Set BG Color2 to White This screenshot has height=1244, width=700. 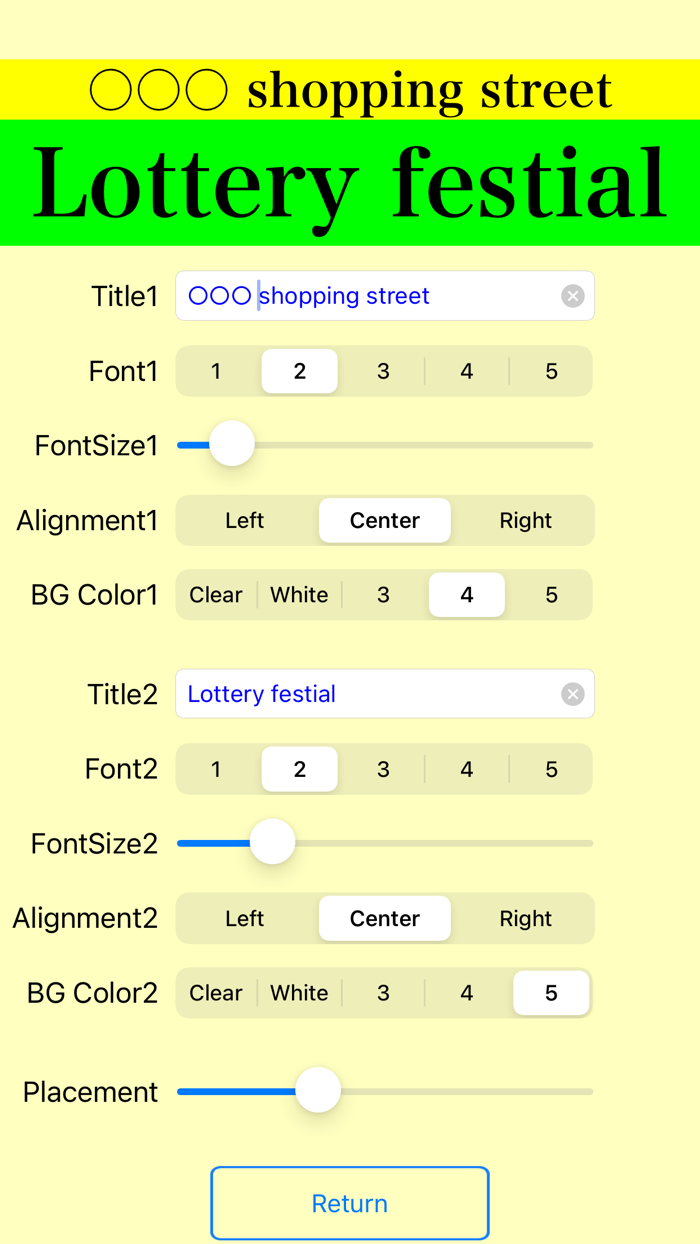(x=299, y=992)
